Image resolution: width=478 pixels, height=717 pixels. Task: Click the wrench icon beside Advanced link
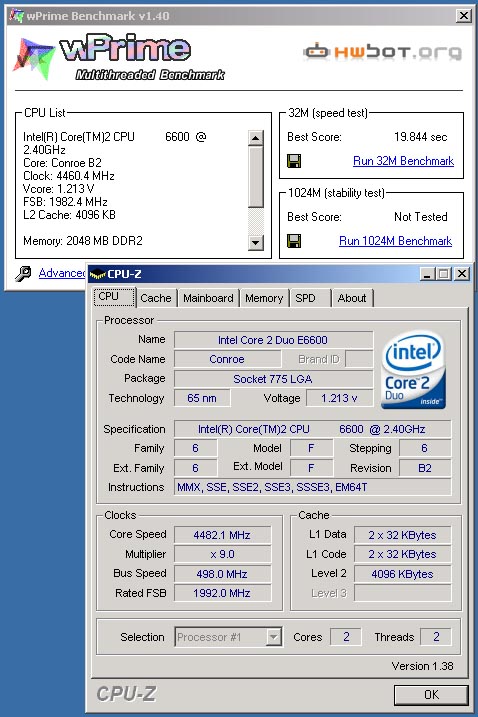tap(23, 273)
